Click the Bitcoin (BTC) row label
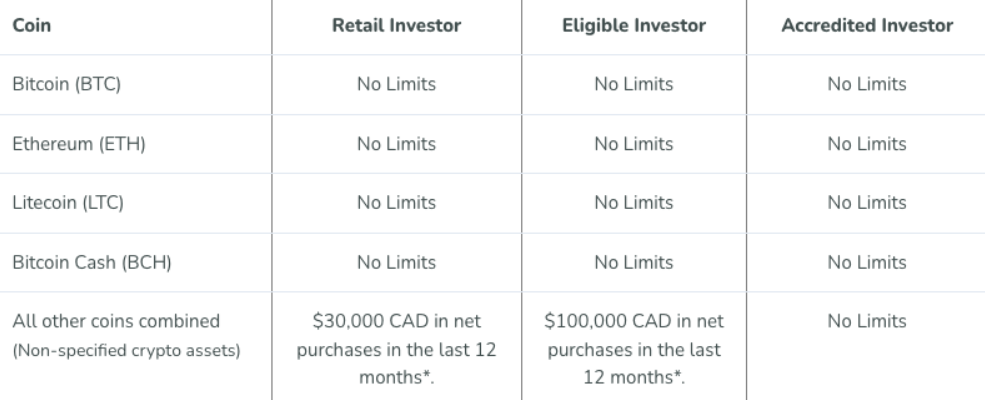The width and height of the screenshot is (985, 400). (x=67, y=84)
